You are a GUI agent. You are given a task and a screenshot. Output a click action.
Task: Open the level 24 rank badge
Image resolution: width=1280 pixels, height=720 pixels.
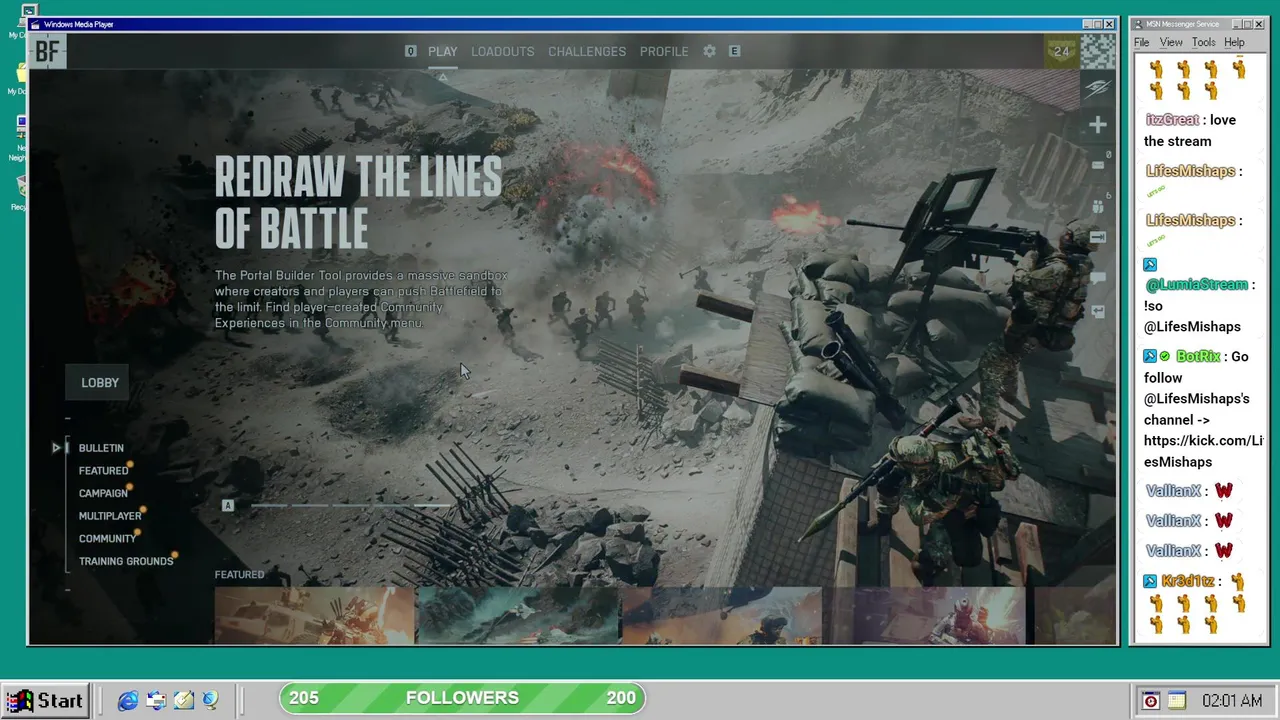click(x=1061, y=52)
